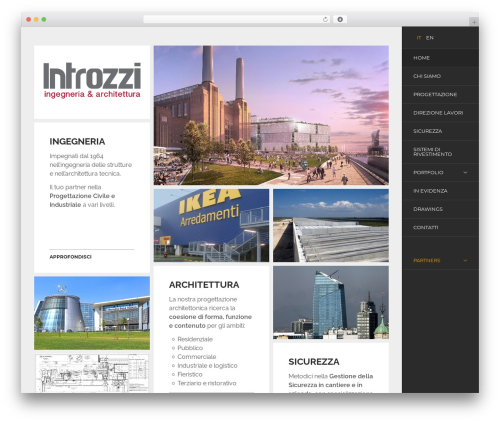Image resolution: width=500 pixels, height=423 pixels.
Task: Expand the PARTNERS dropdown chevron
Action: pos(465,260)
